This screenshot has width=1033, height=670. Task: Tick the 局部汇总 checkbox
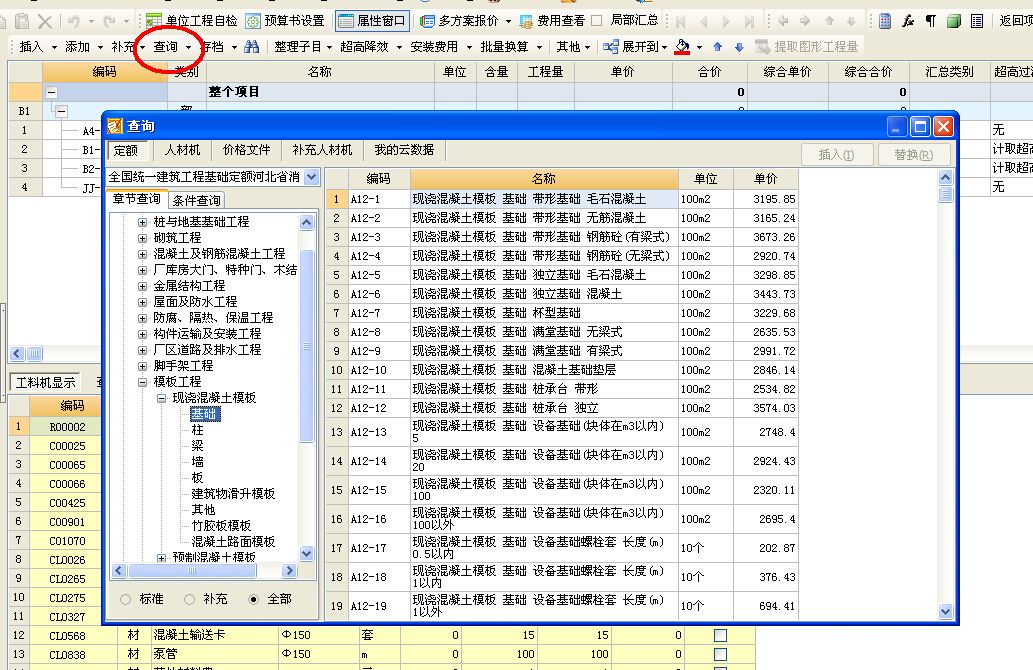tap(596, 20)
